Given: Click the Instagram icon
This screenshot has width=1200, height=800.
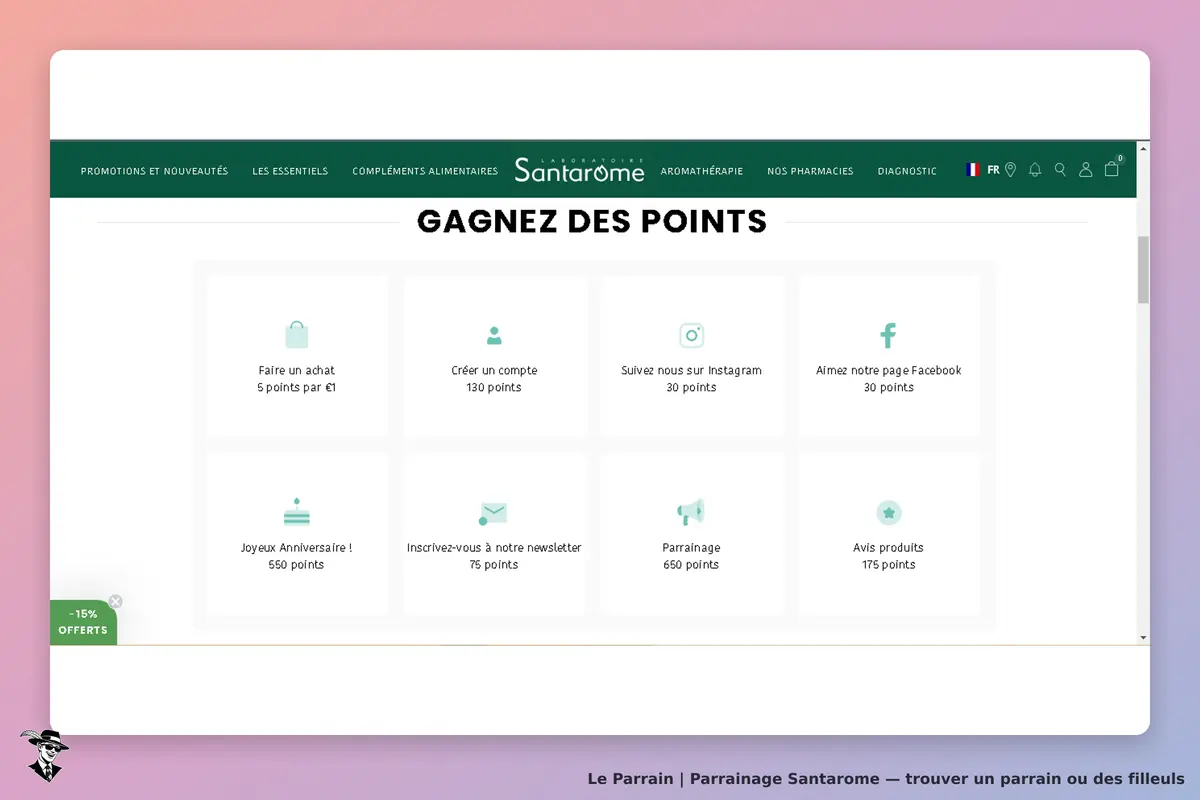Looking at the screenshot, I should (x=691, y=335).
